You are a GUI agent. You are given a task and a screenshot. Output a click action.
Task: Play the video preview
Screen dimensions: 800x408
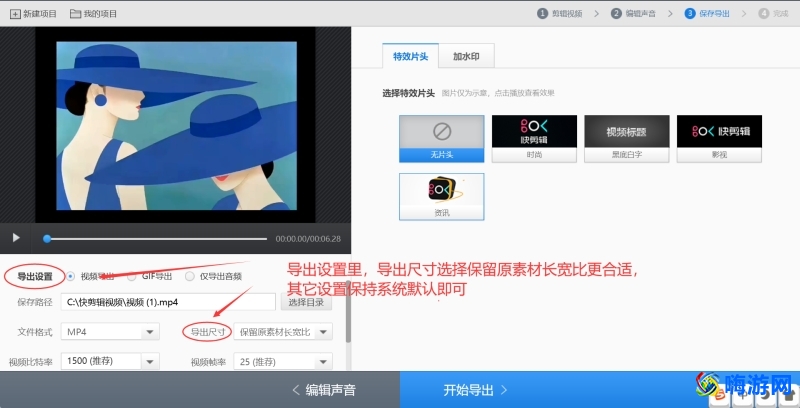16,238
